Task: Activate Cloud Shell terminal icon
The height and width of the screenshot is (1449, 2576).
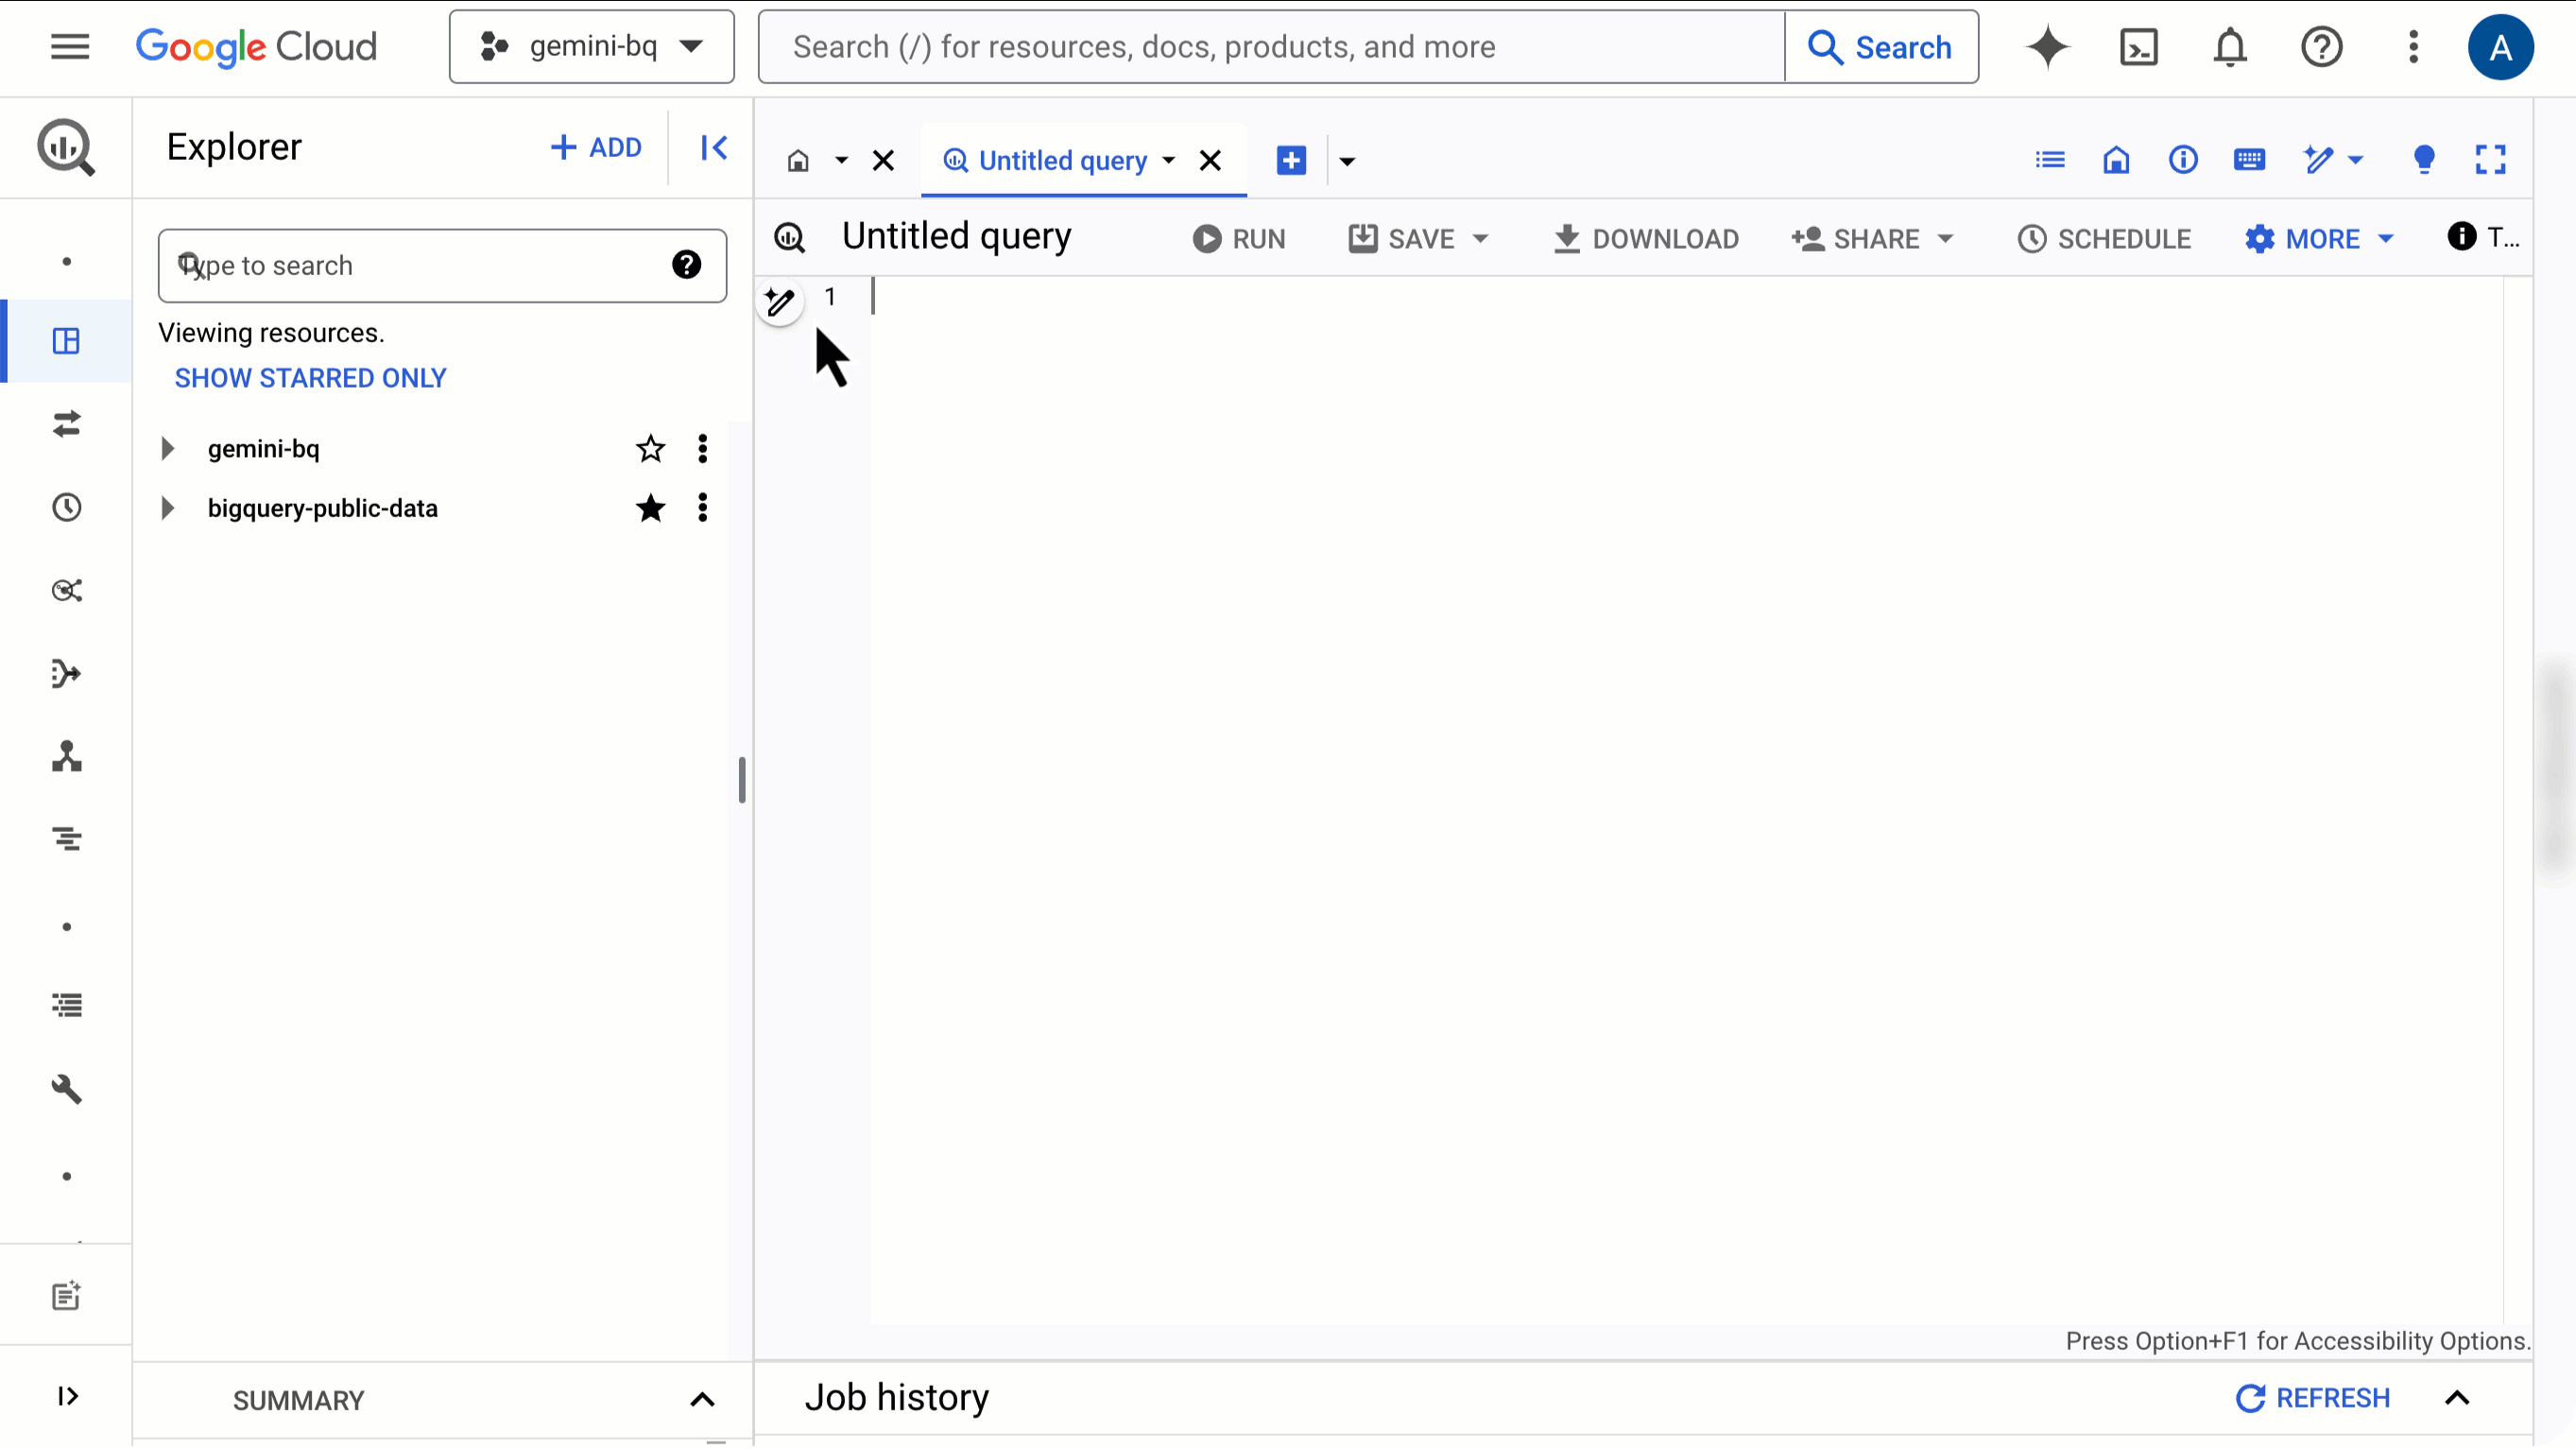Action: 2139,47
